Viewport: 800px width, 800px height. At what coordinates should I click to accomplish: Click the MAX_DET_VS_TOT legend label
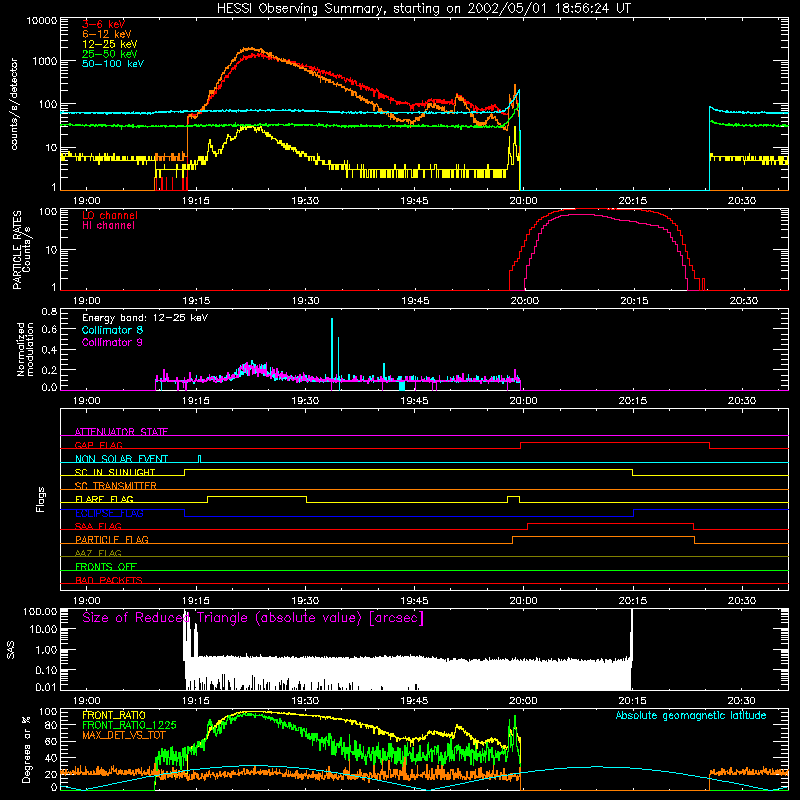click(123, 735)
